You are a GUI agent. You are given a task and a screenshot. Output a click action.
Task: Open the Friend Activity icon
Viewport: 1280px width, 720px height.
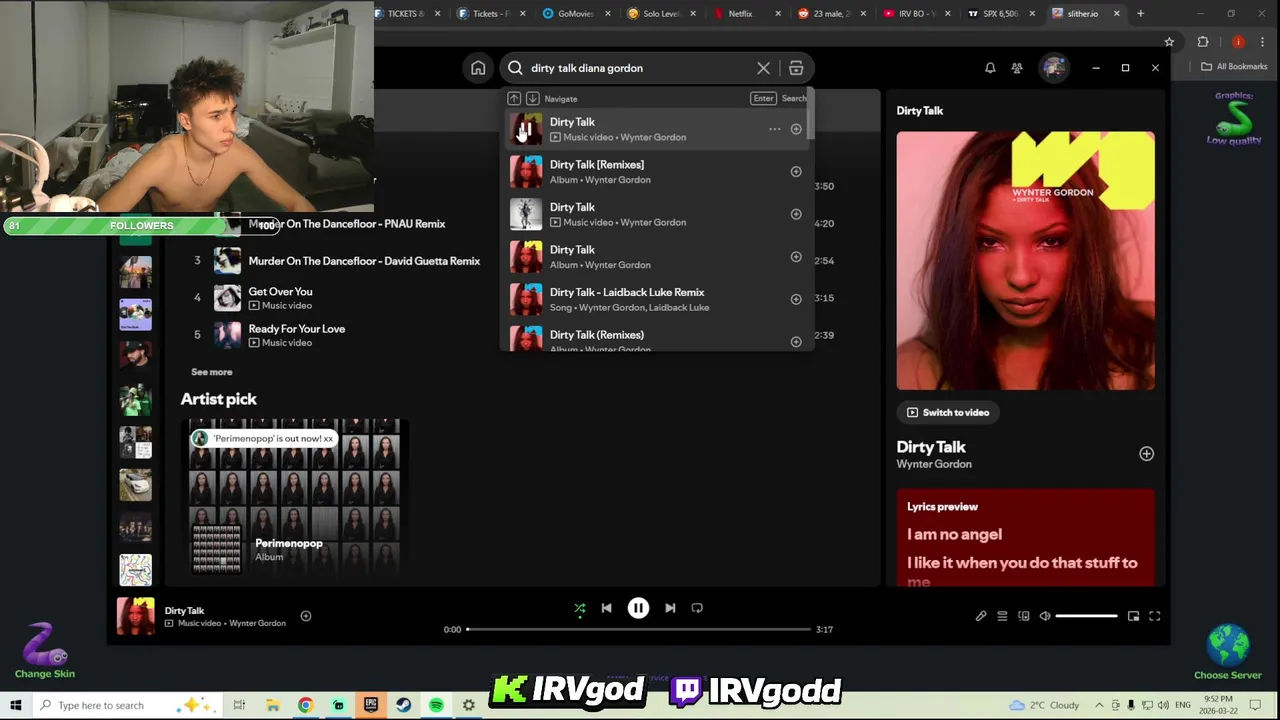point(1017,68)
